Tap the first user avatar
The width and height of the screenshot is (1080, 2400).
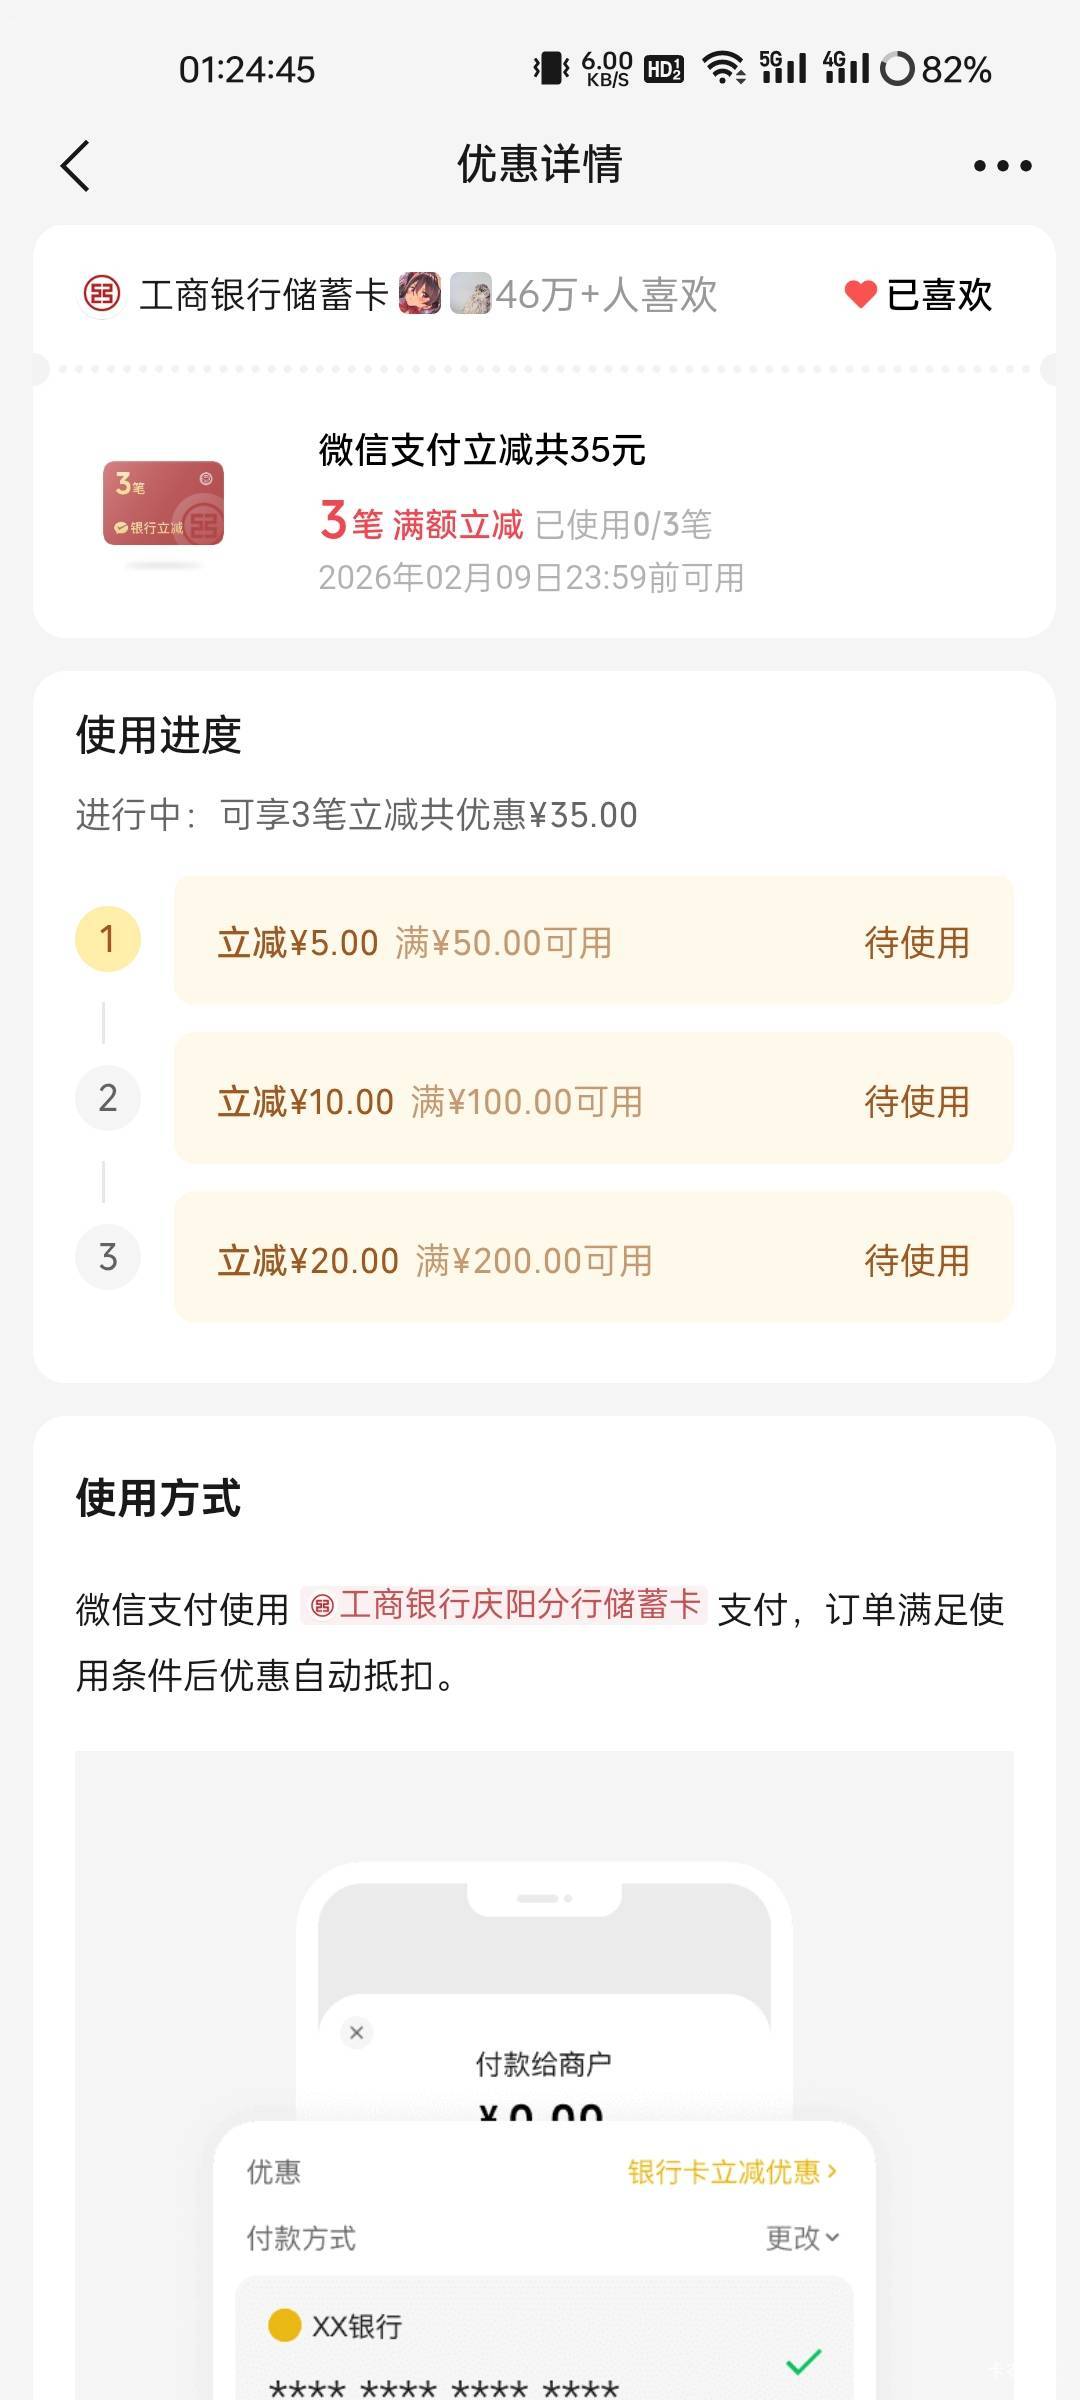pyautogui.click(x=420, y=294)
